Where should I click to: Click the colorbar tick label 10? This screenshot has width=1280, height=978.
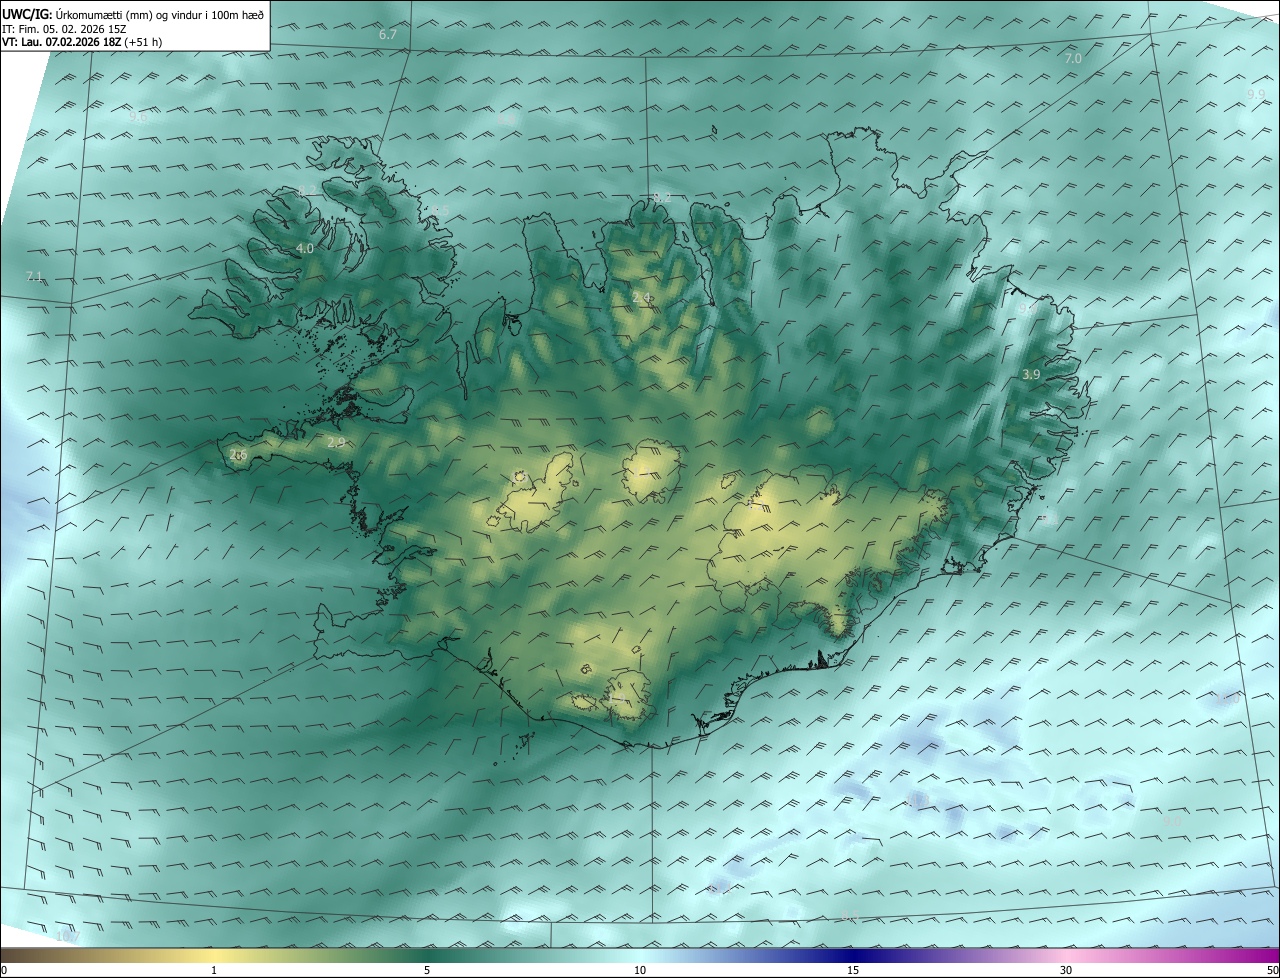[640, 970]
